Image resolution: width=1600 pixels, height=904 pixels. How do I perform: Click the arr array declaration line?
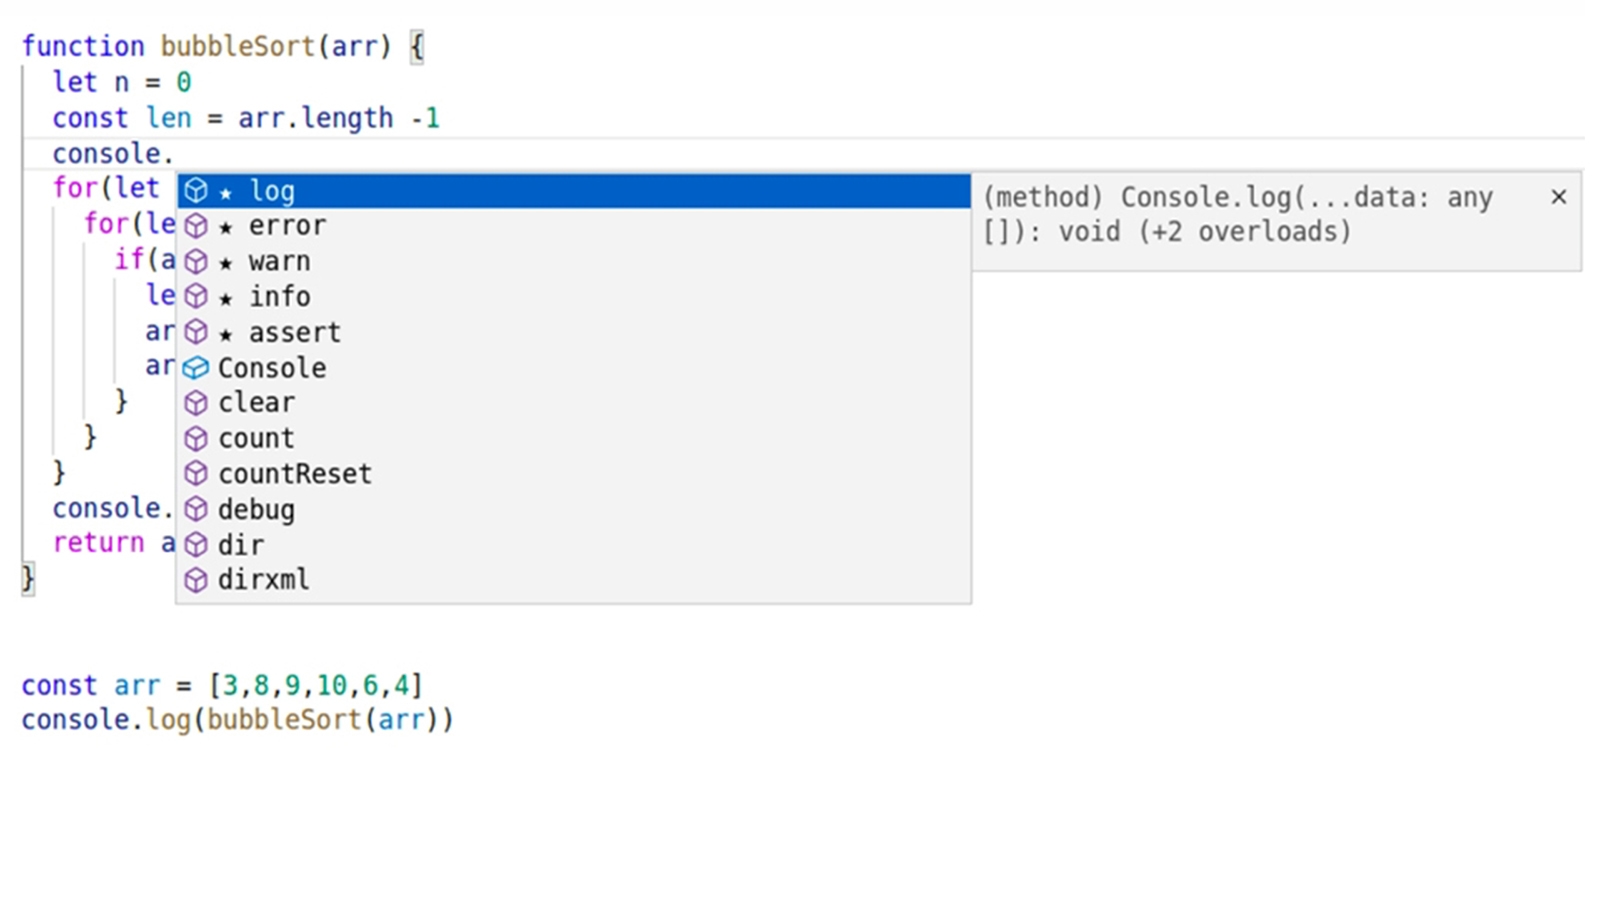(x=222, y=685)
